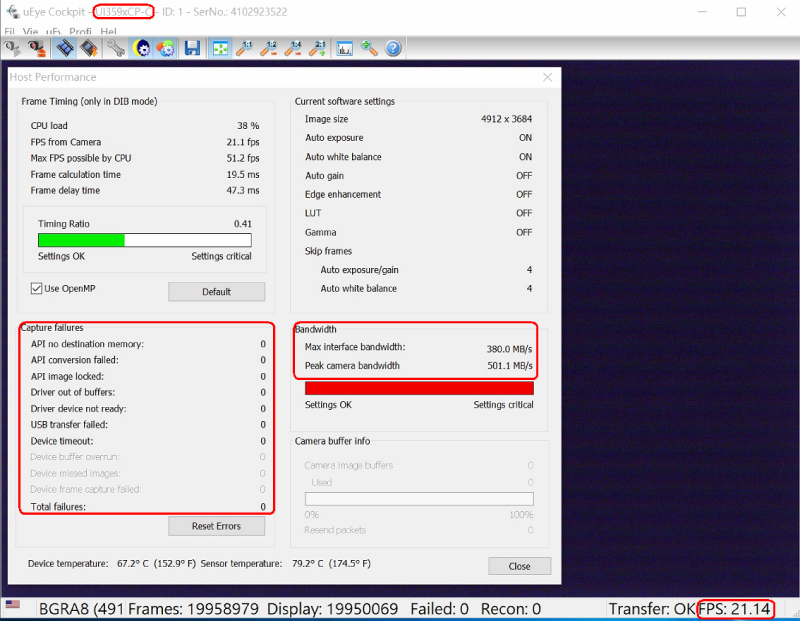Select the 1:1 zoom icon
This screenshot has height=621, width=800.
coord(245,48)
